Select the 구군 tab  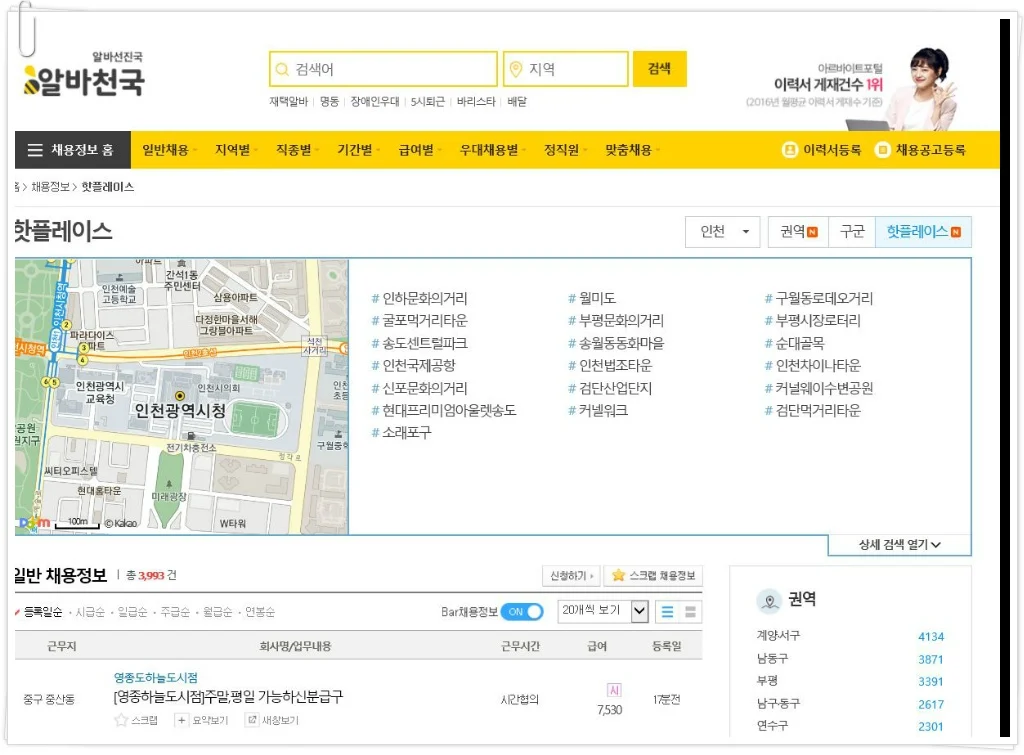pyautogui.click(x=852, y=232)
